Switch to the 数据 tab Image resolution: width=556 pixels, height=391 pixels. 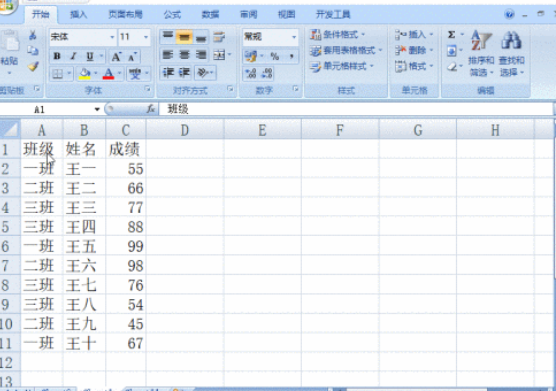(210, 14)
